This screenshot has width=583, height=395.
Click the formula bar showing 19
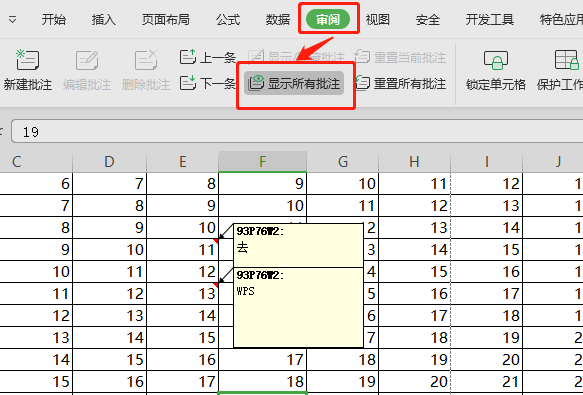point(297,131)
